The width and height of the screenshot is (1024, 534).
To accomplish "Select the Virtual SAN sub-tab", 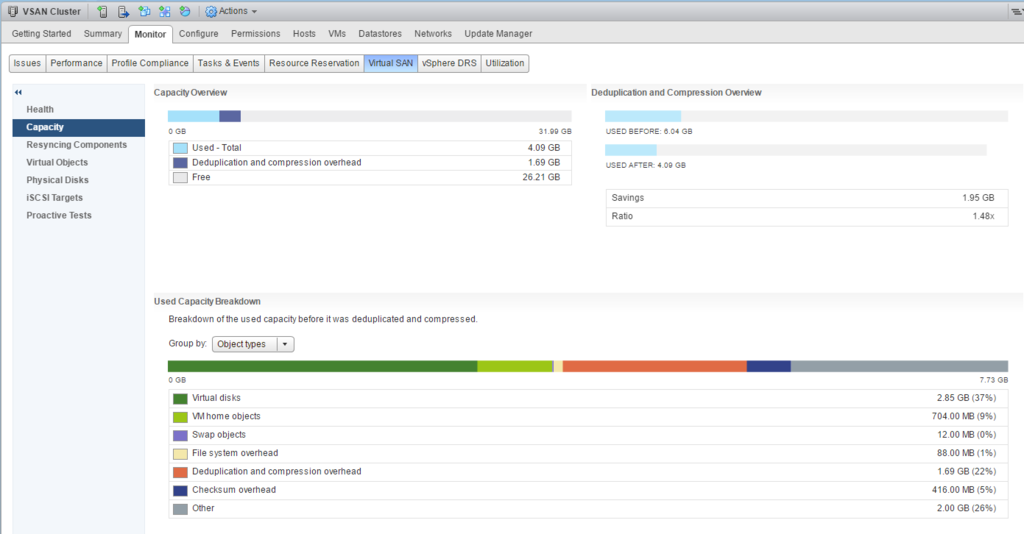I will click(x=391, y=63).
